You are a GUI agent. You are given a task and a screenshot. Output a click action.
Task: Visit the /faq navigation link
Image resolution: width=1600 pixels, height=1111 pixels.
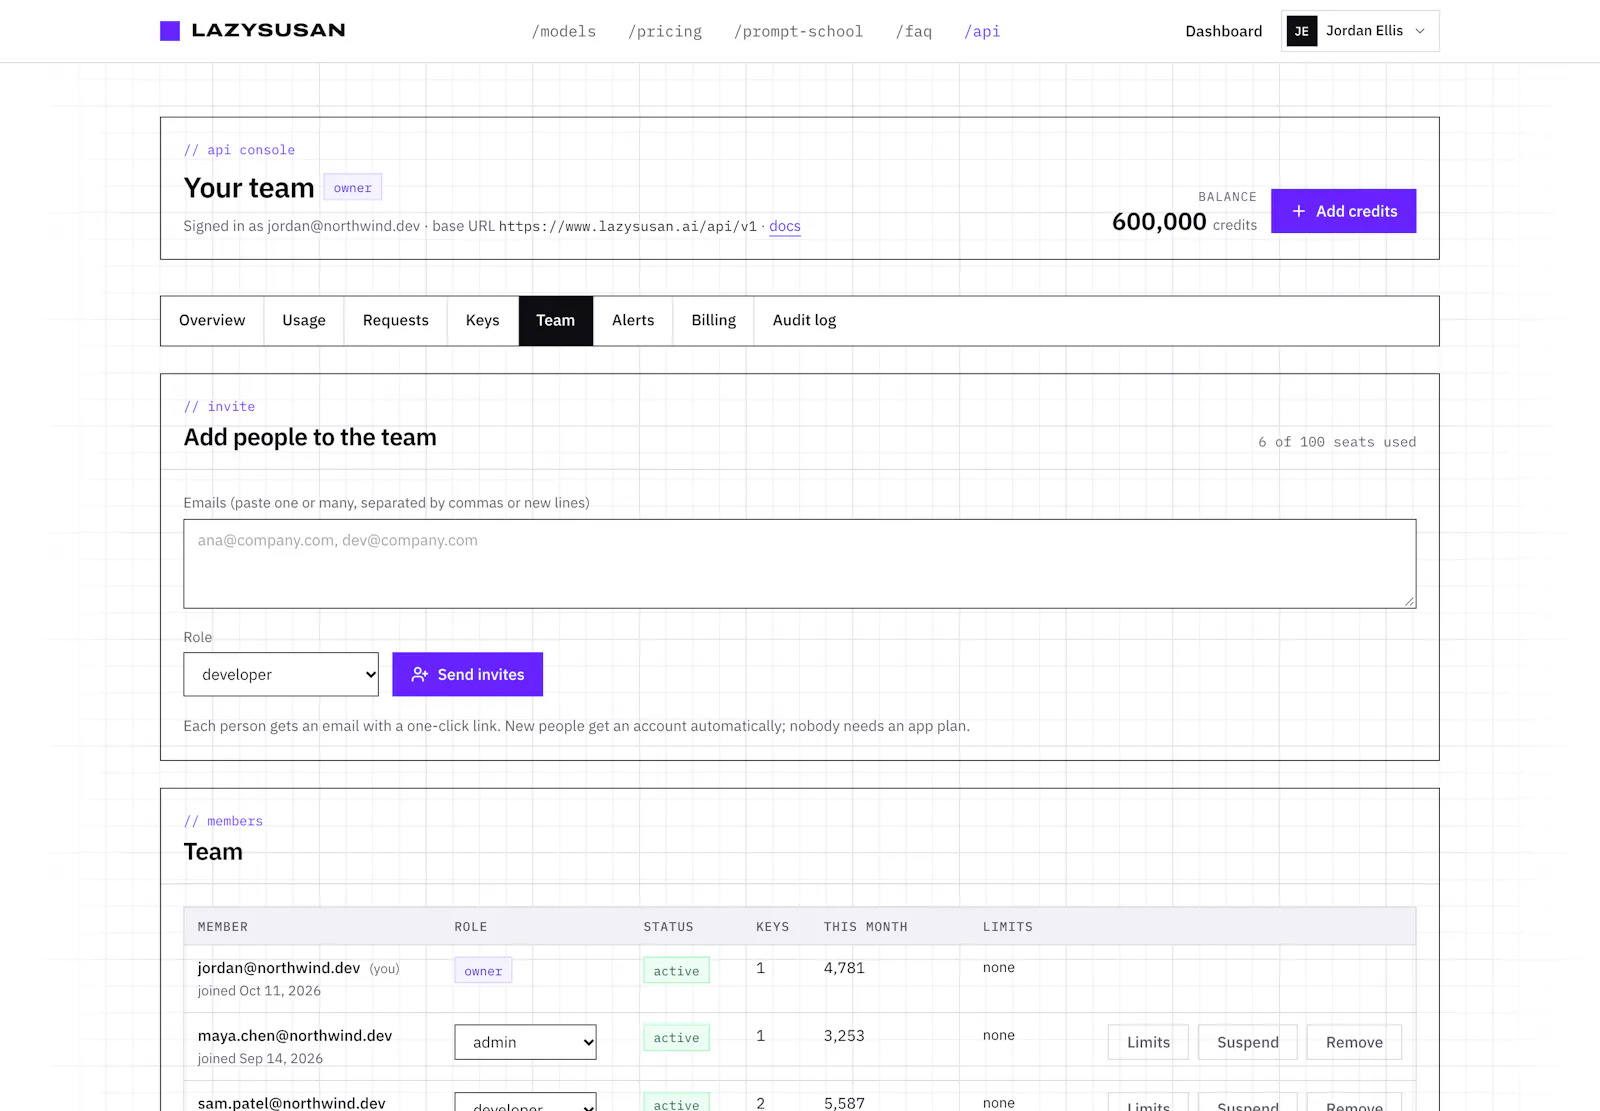coord(914,31)
